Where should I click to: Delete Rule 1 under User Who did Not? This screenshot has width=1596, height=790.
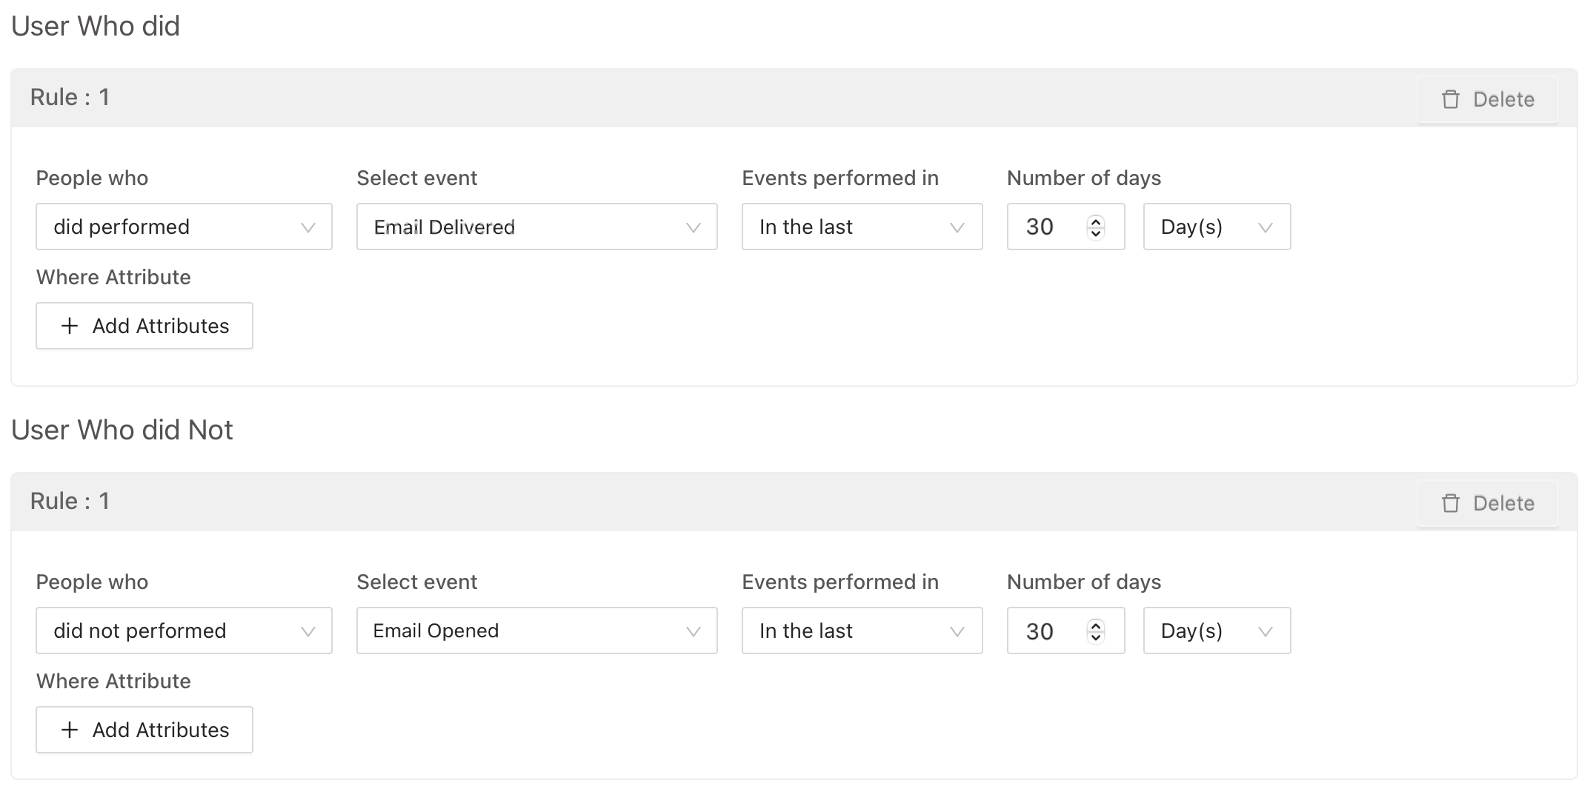[1487, 503]
